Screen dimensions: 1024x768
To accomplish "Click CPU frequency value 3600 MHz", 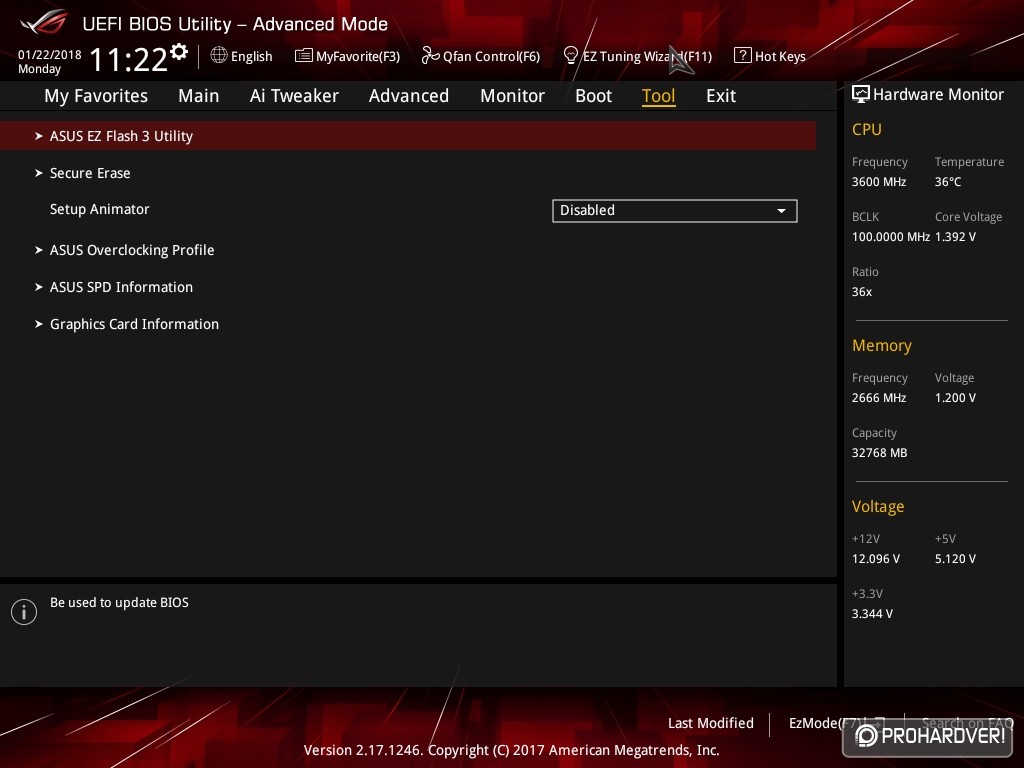I will 879,182.
